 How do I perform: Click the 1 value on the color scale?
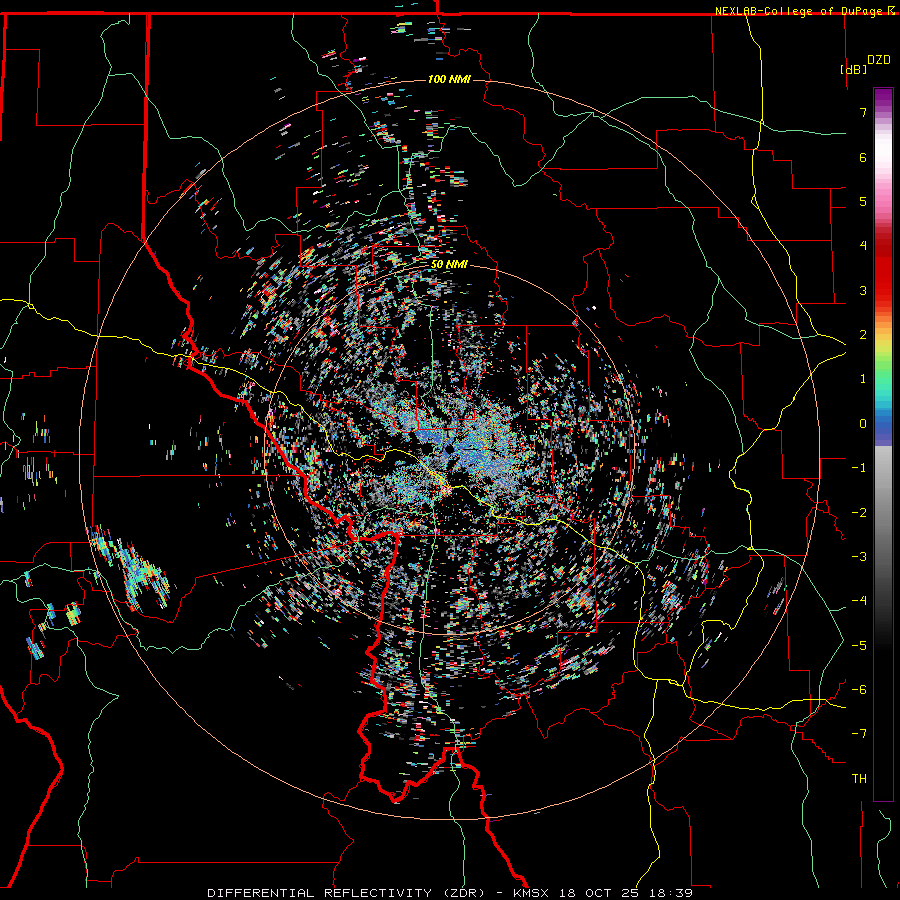point(863,379)
